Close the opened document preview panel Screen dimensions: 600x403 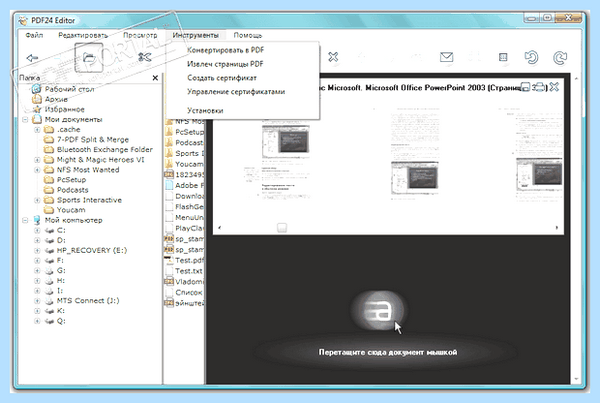point(554,87)
